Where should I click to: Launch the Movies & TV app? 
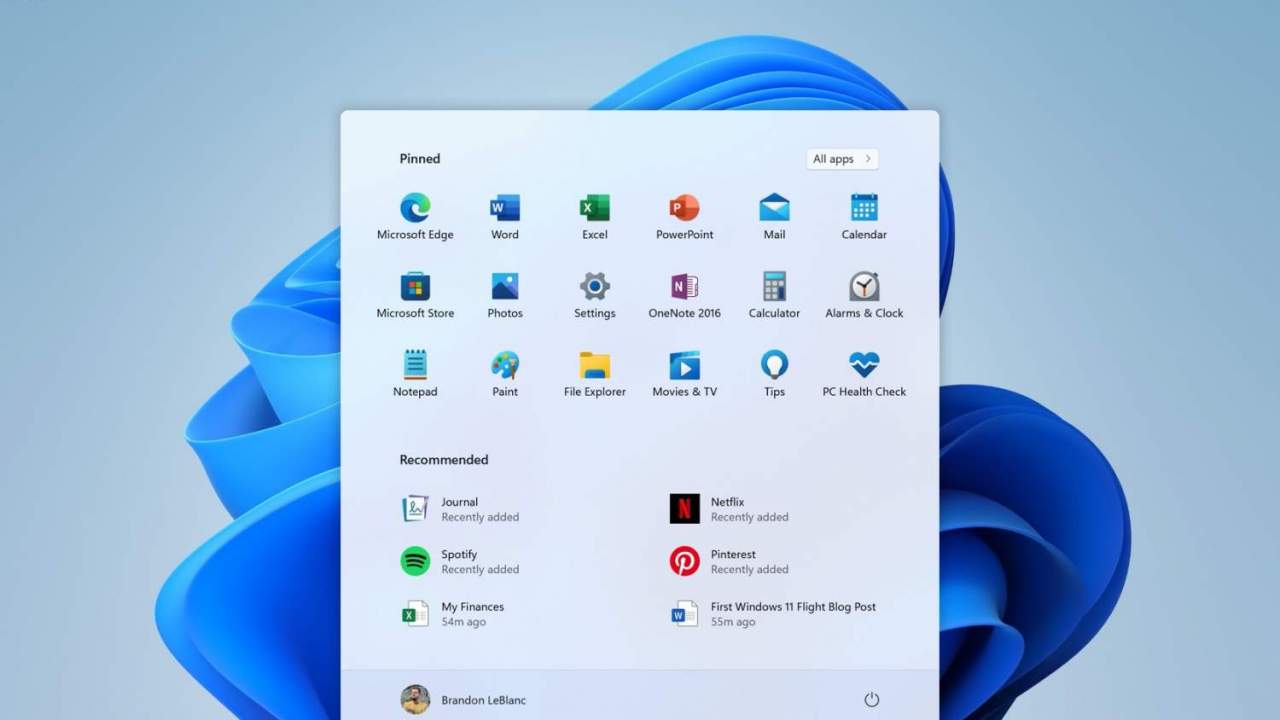tap(685, 365)
